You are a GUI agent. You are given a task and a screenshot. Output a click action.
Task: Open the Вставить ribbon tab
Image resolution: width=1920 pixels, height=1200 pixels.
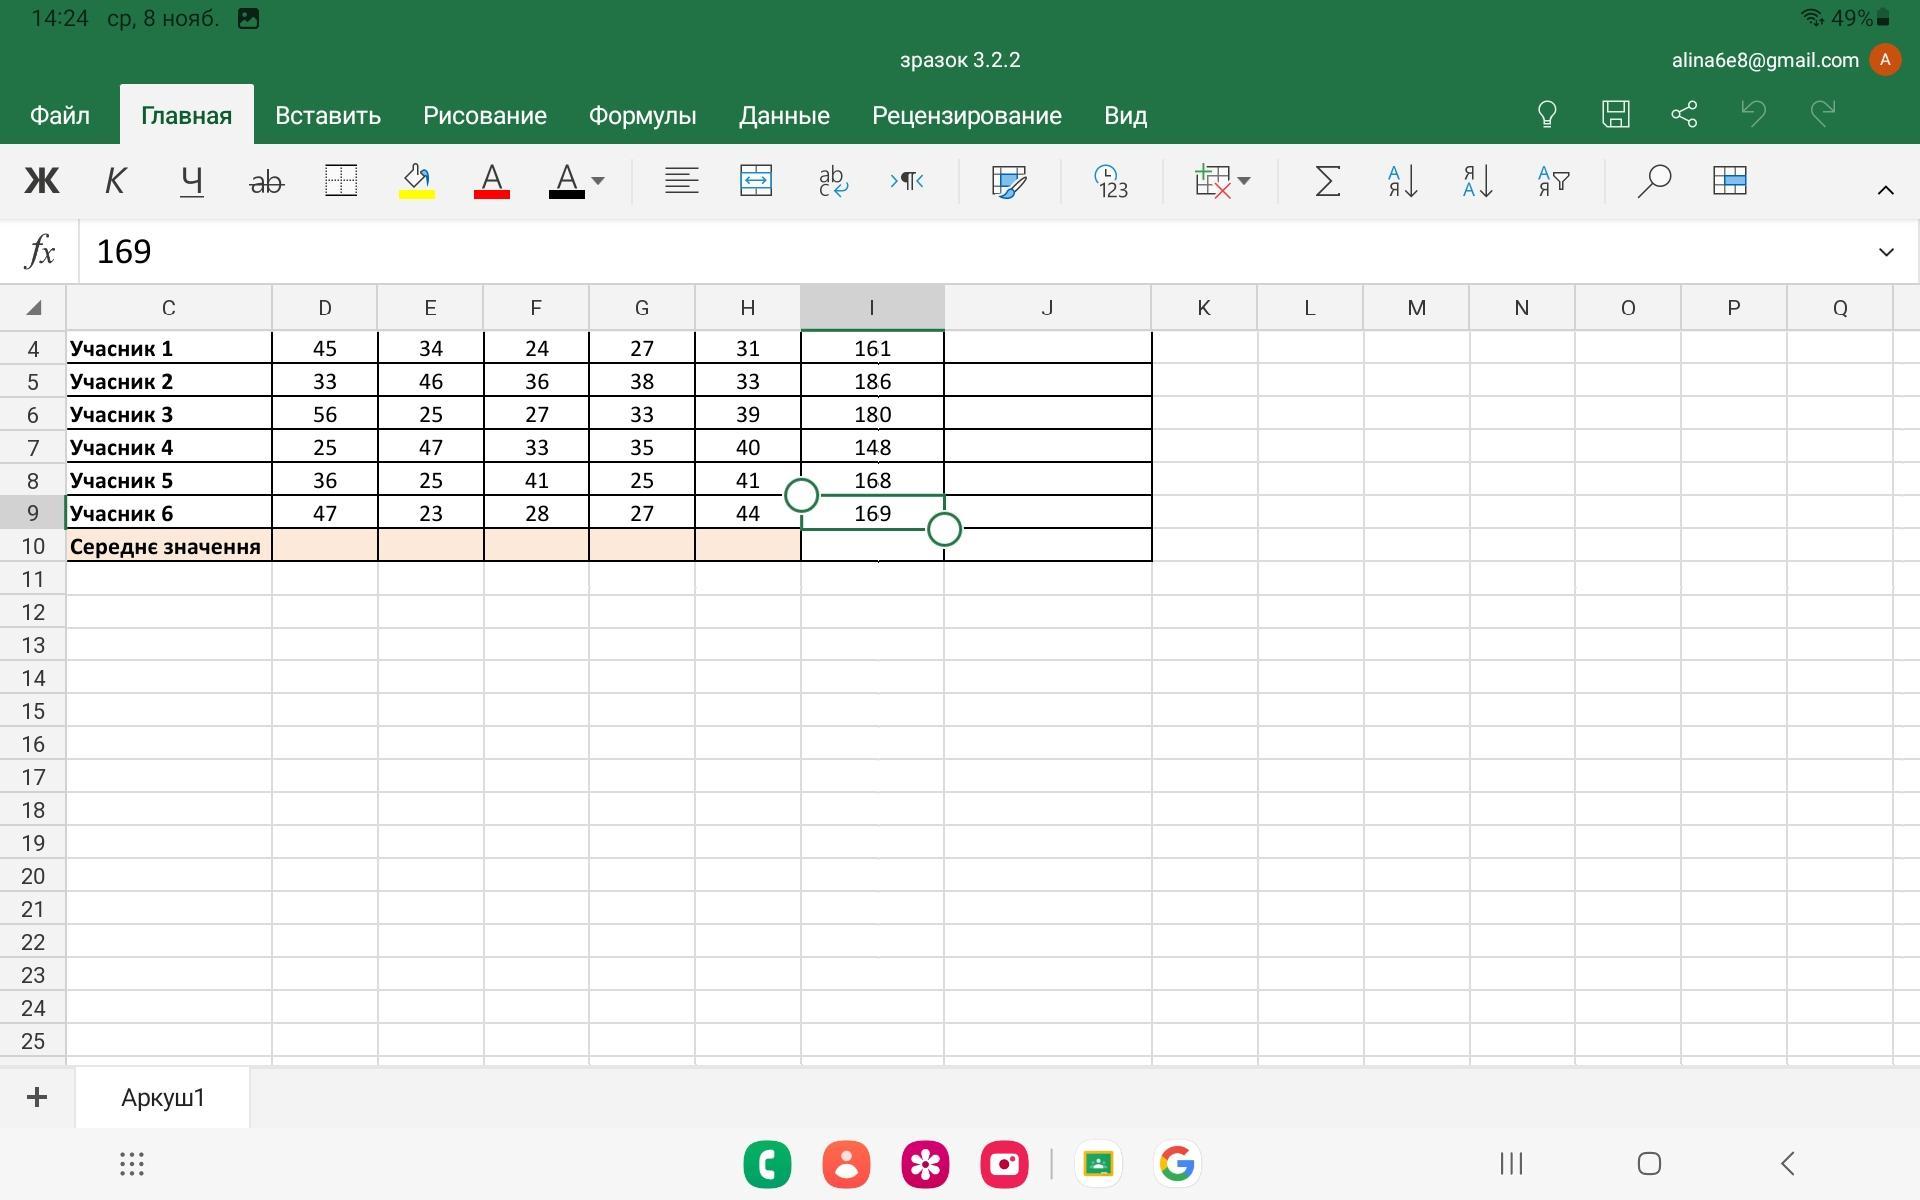pyautogui.click(x=328, y=116)
